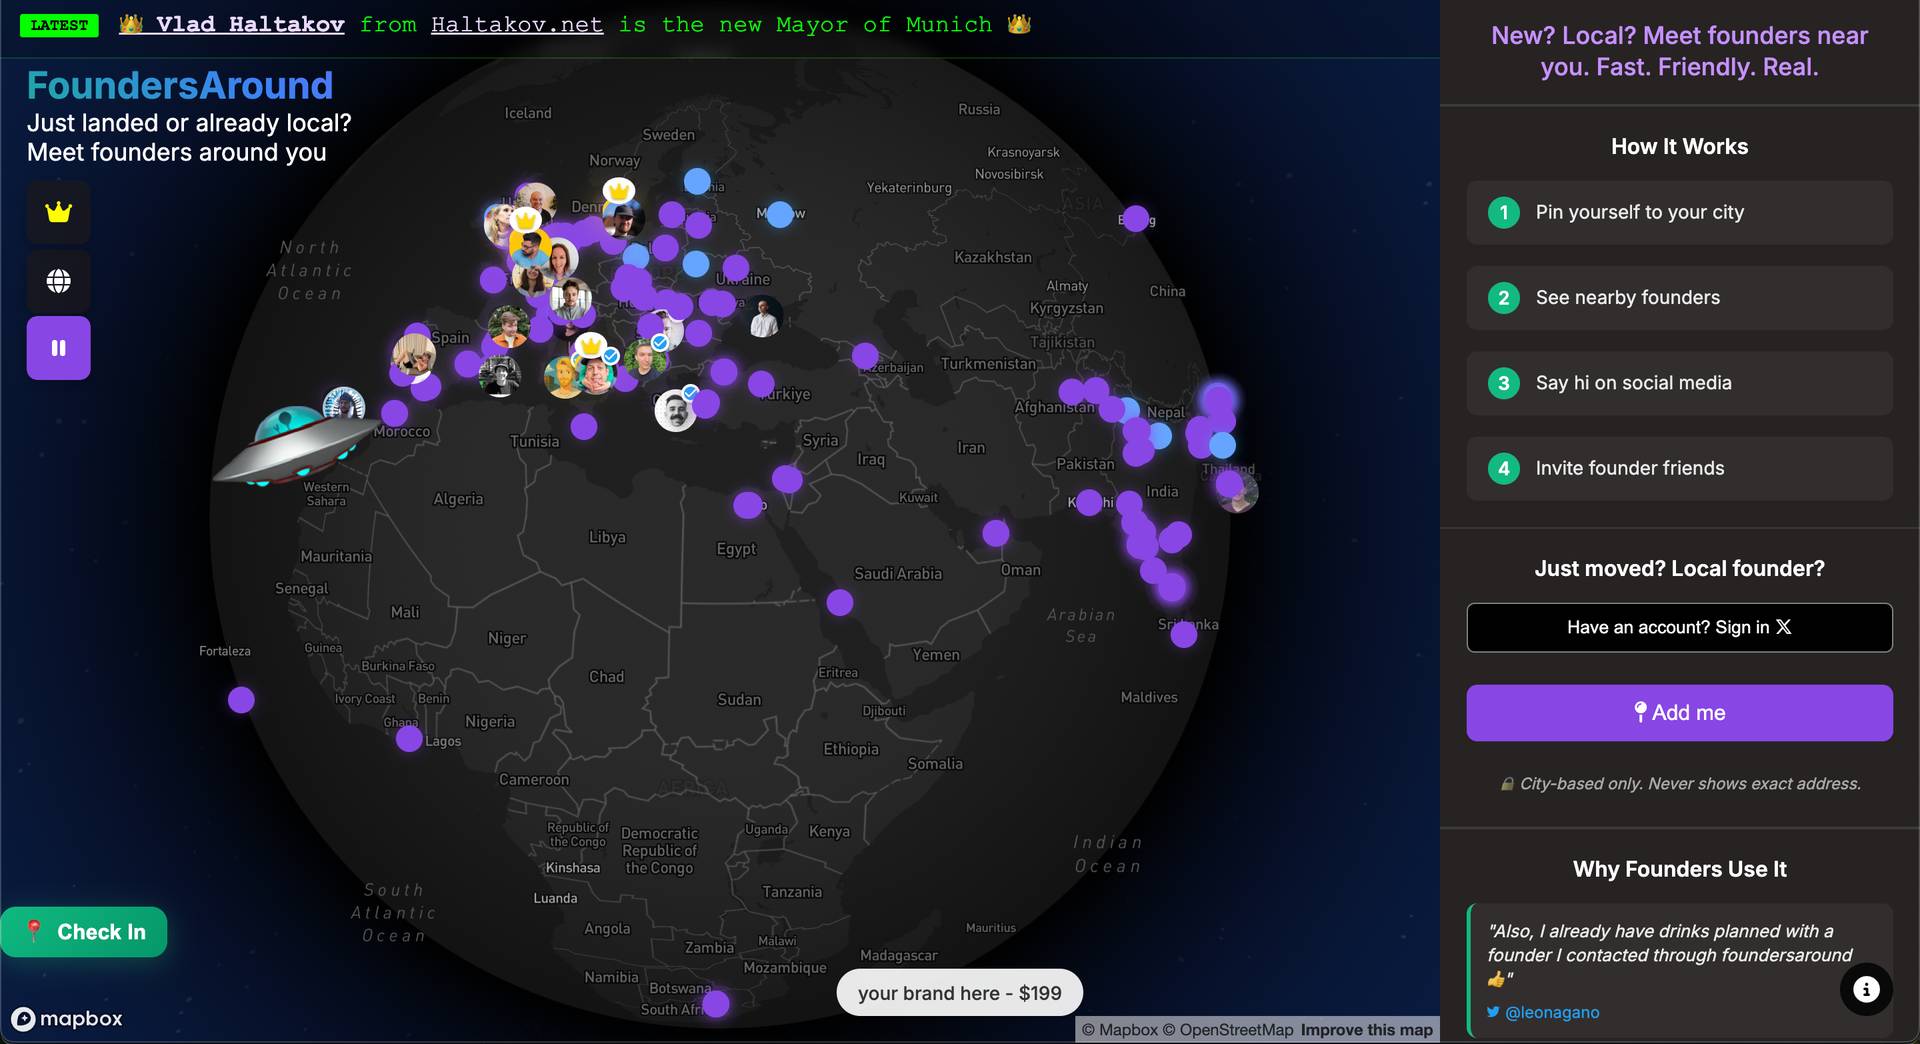This screenshot has height=1044, width=1920.
Task: Open the Mapbox logo link
Action: pyautogui.click(x=67, y=1018)
